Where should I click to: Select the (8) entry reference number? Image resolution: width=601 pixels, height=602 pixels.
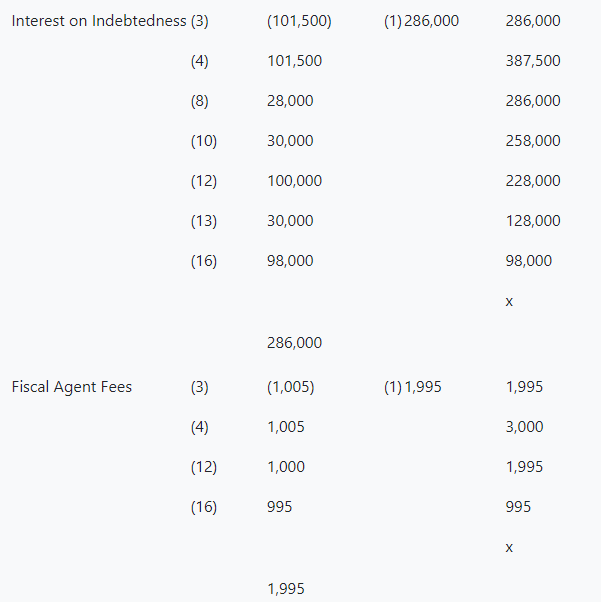[200, 101]
